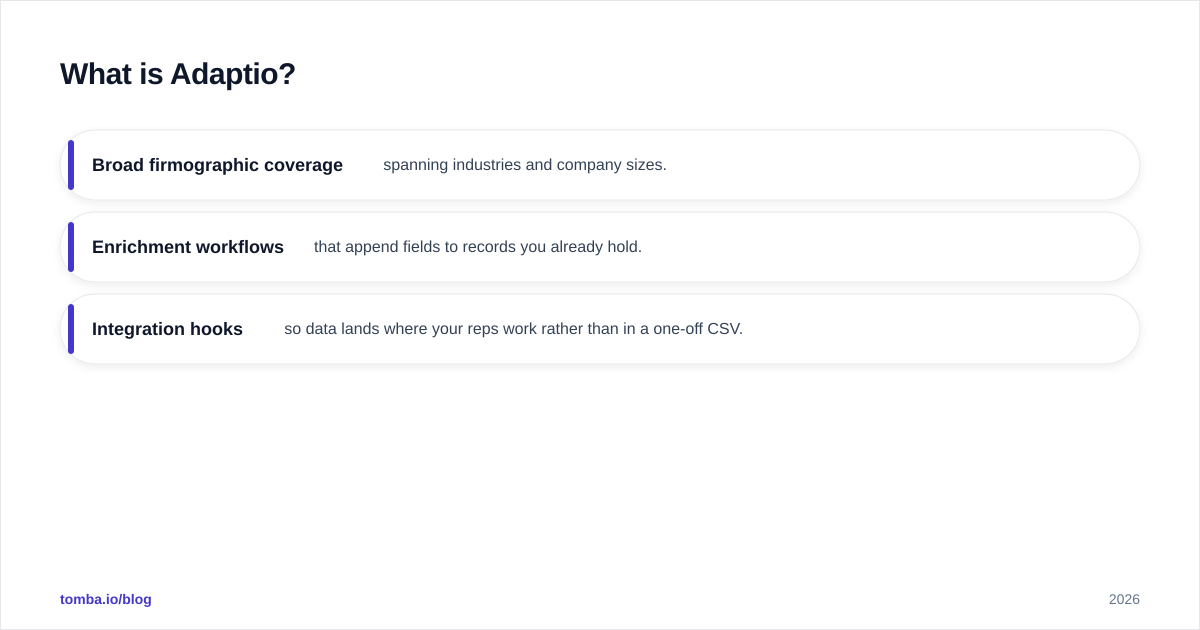Click the word 'CSV.' in third card
The height and width of the screenshot is (630, 1200).
tap(725, 329)
